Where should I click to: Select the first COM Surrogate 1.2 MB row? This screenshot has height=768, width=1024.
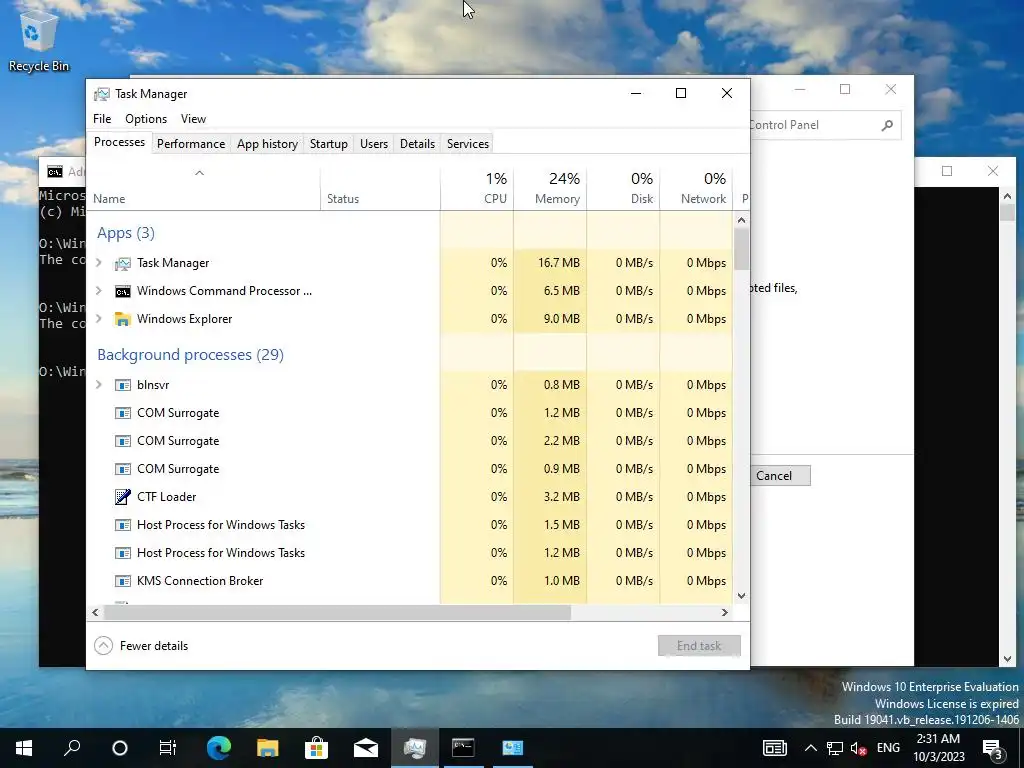pyautogui.click(x=409, y=413)
